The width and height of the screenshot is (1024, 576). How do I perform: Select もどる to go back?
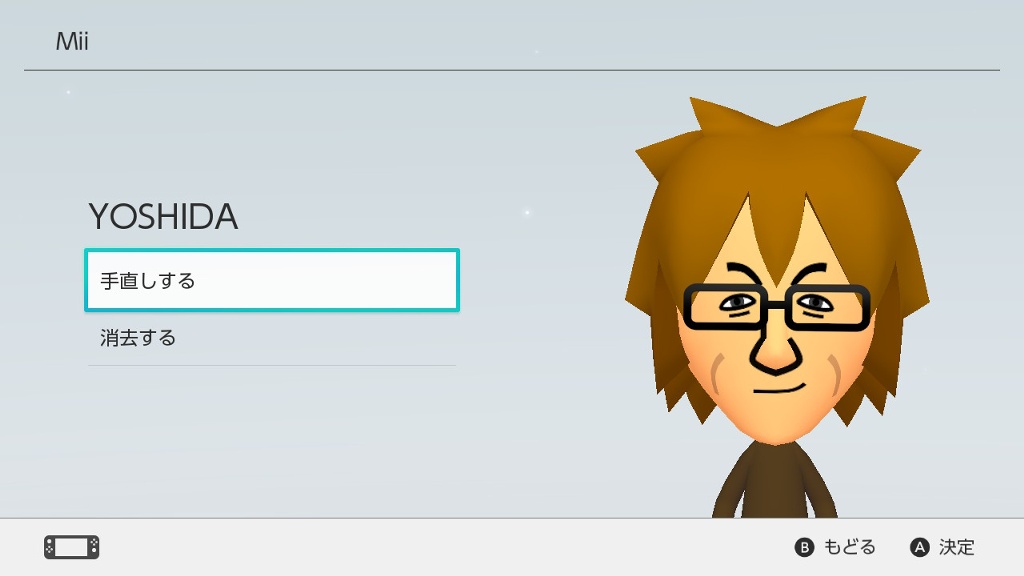(x=849, y=547)
